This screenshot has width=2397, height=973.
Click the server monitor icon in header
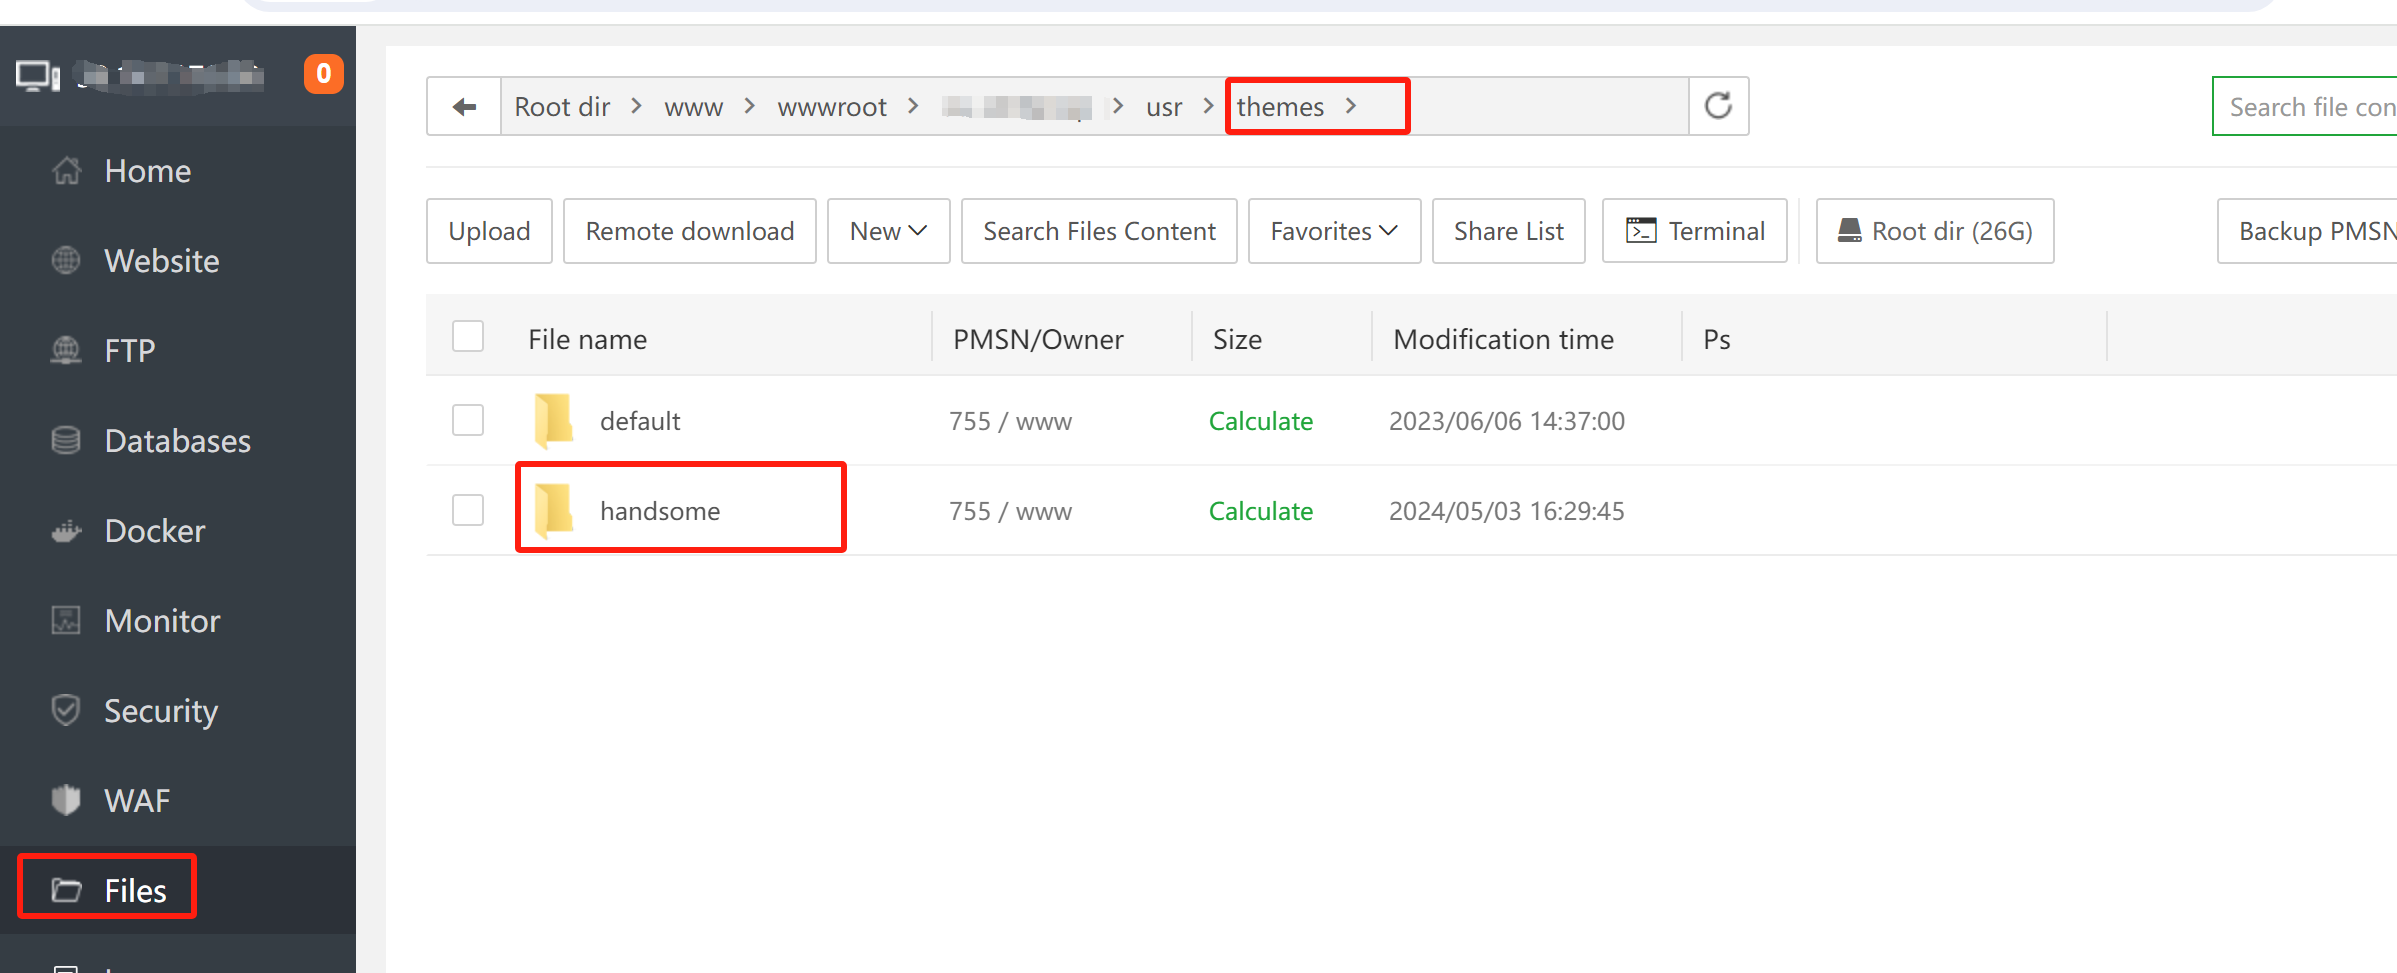pos(38,76)
